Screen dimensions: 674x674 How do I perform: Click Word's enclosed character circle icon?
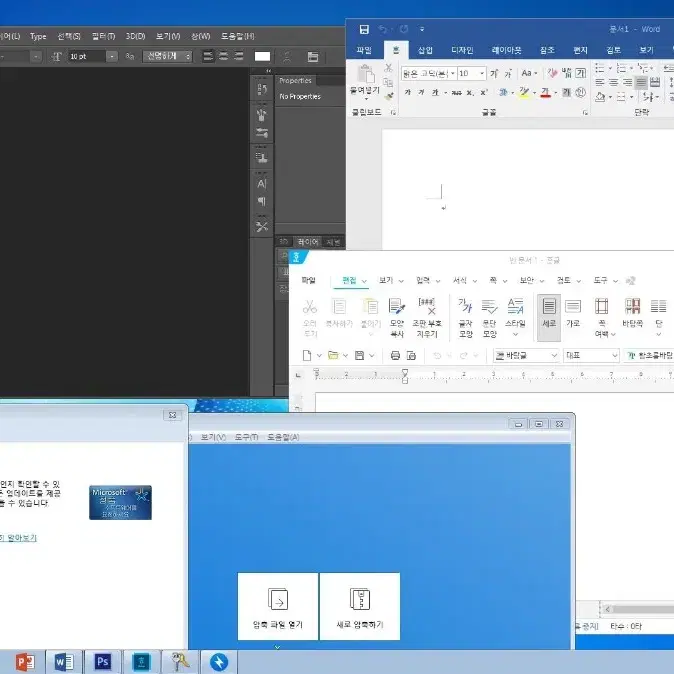pos(580,92)
